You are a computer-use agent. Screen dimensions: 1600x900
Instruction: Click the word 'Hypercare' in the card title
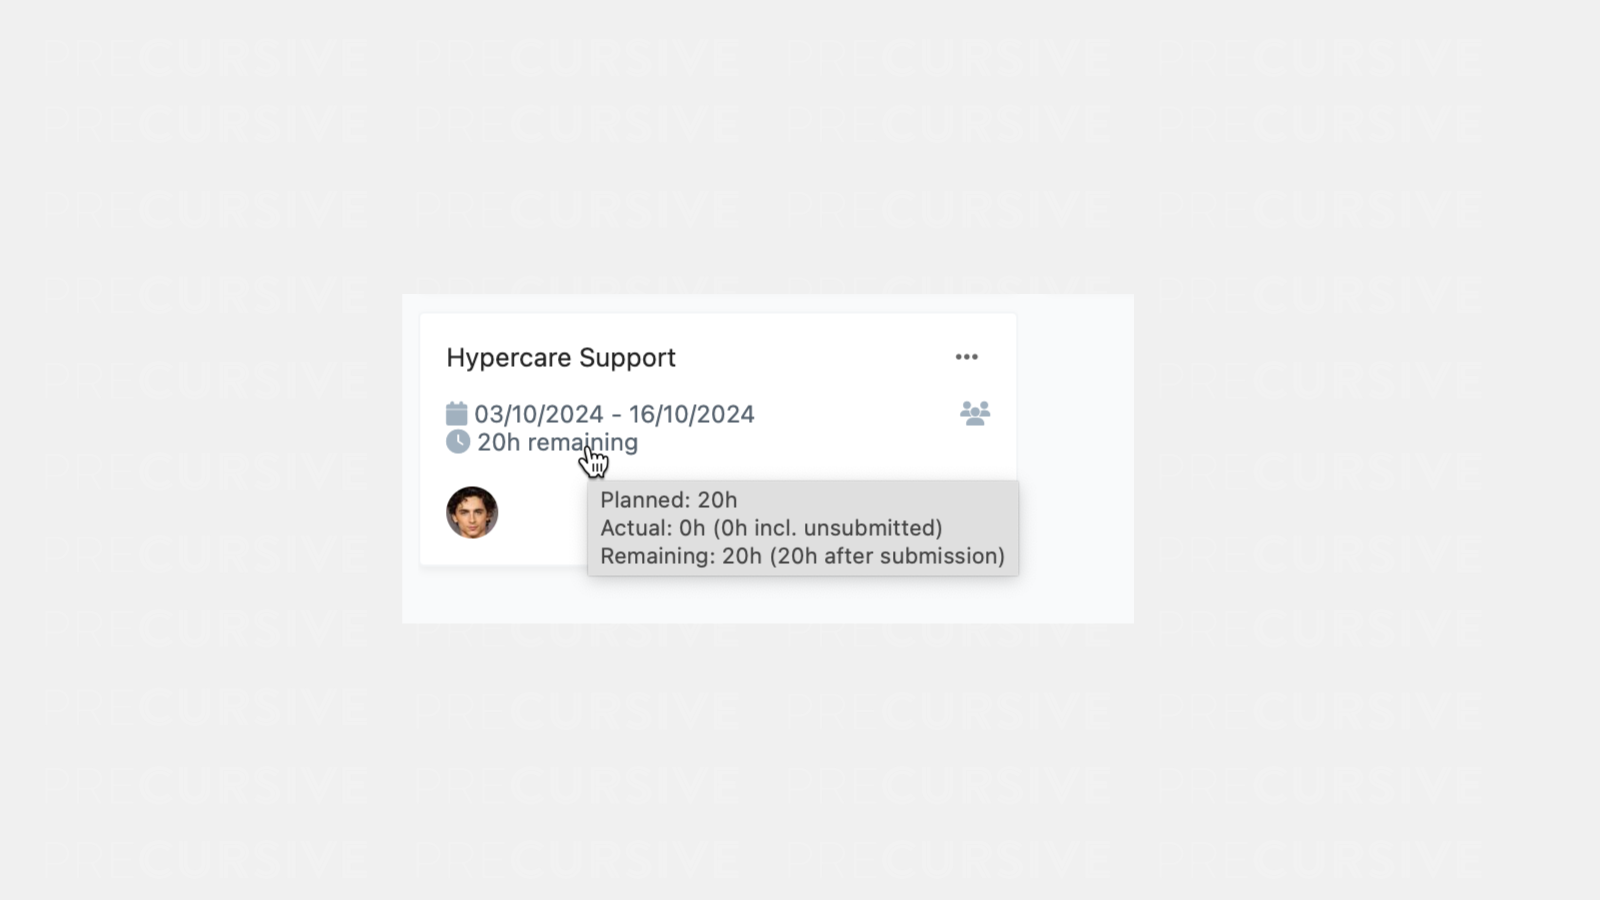509,358
